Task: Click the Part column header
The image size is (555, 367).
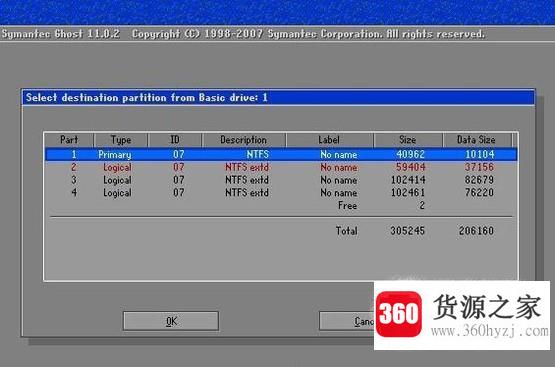Action: (69, 140)
